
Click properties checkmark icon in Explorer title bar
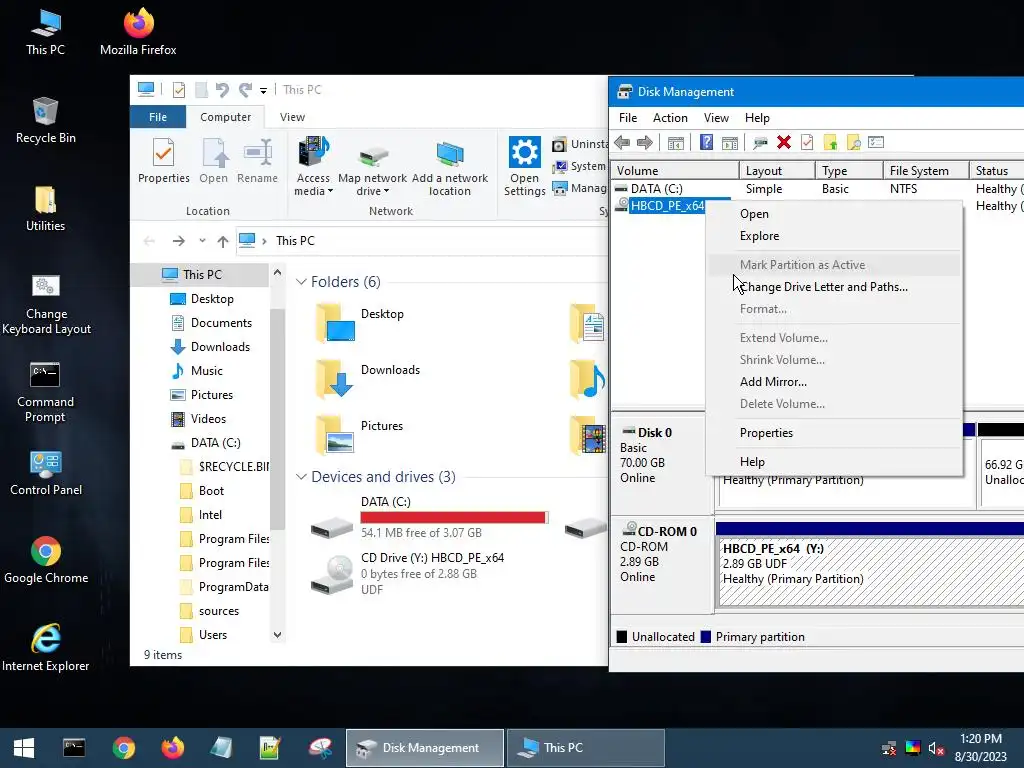tap(178, 89)
